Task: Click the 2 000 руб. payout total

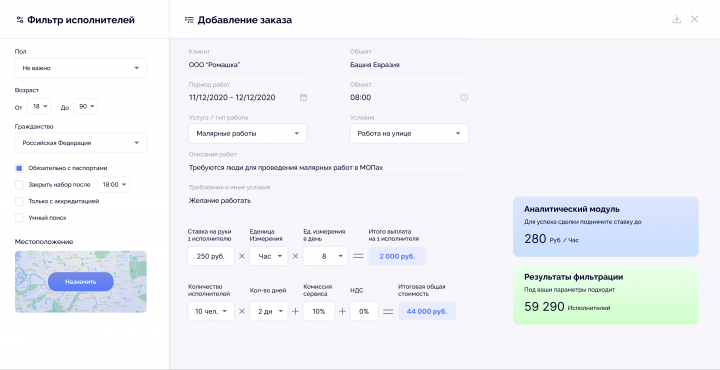Action: [x=397, y=256]
